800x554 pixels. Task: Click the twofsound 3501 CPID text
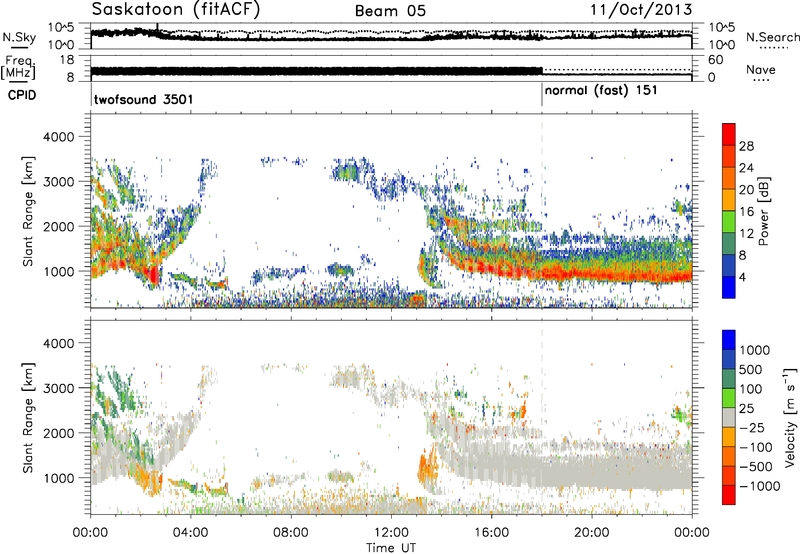click(x=143, y=99)
